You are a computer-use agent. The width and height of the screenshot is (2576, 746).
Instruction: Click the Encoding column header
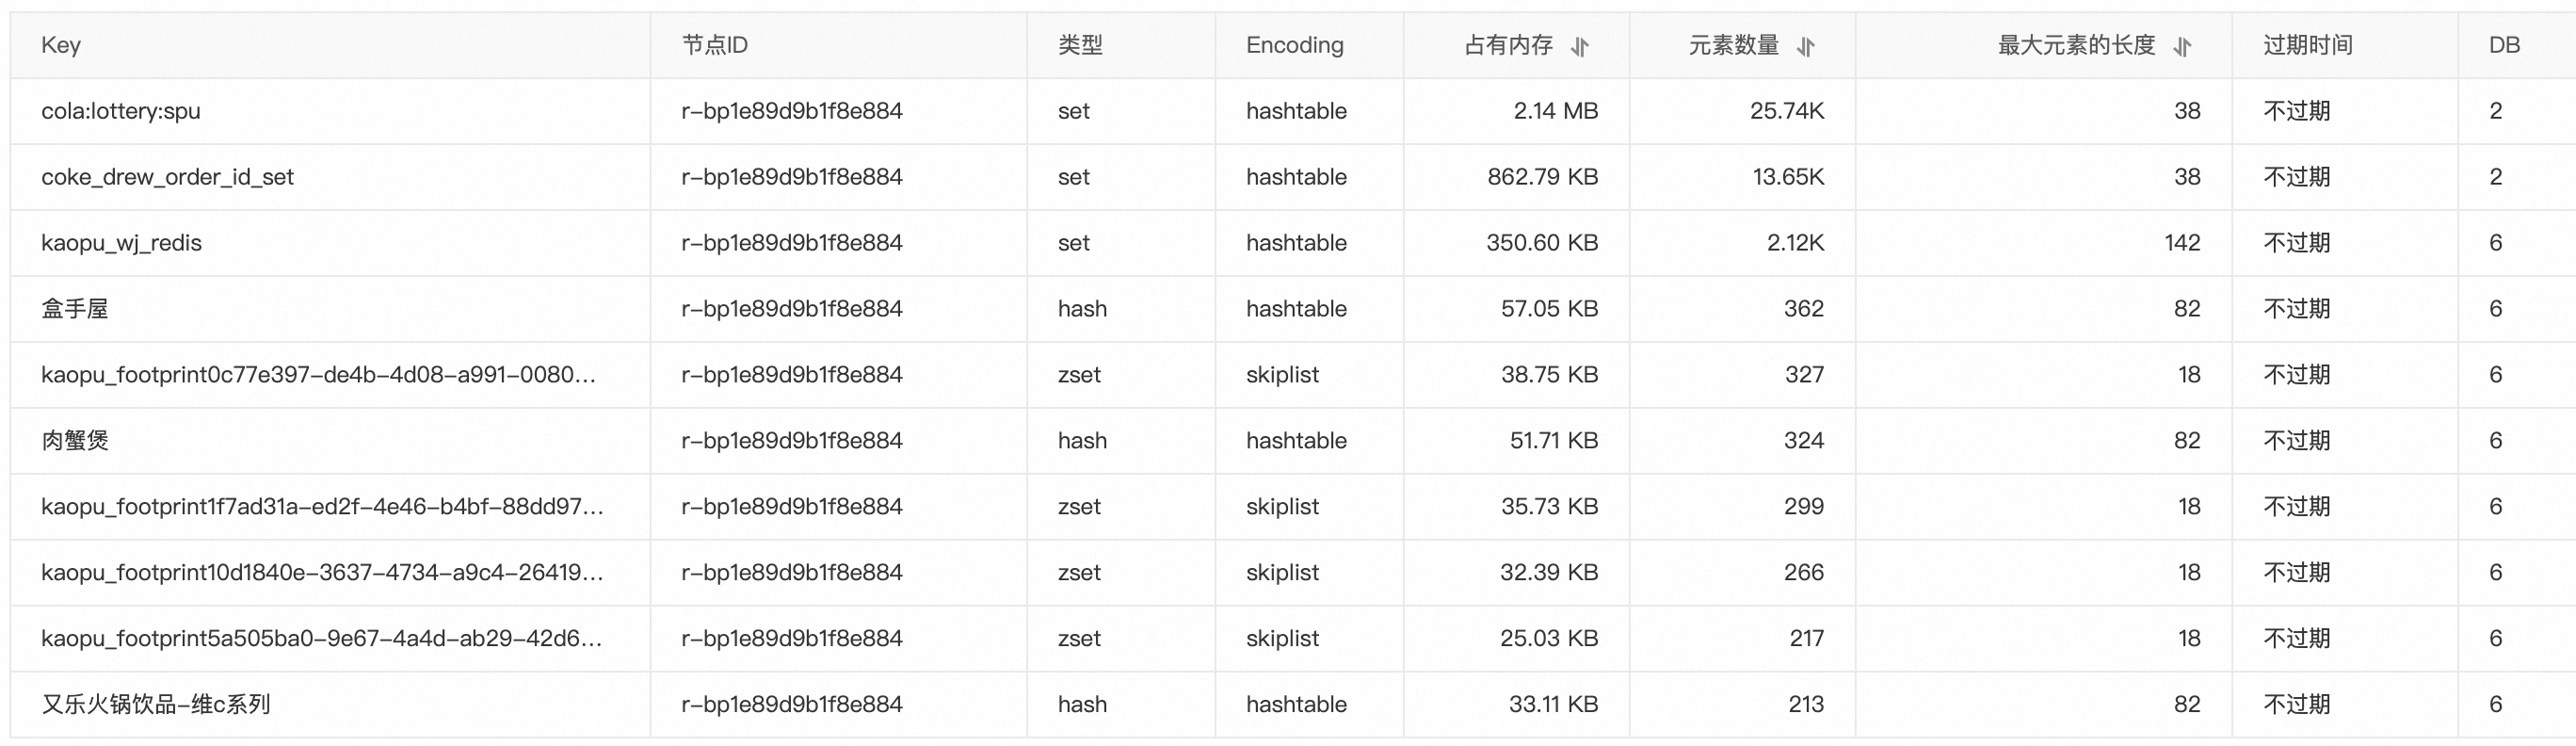1294,45
